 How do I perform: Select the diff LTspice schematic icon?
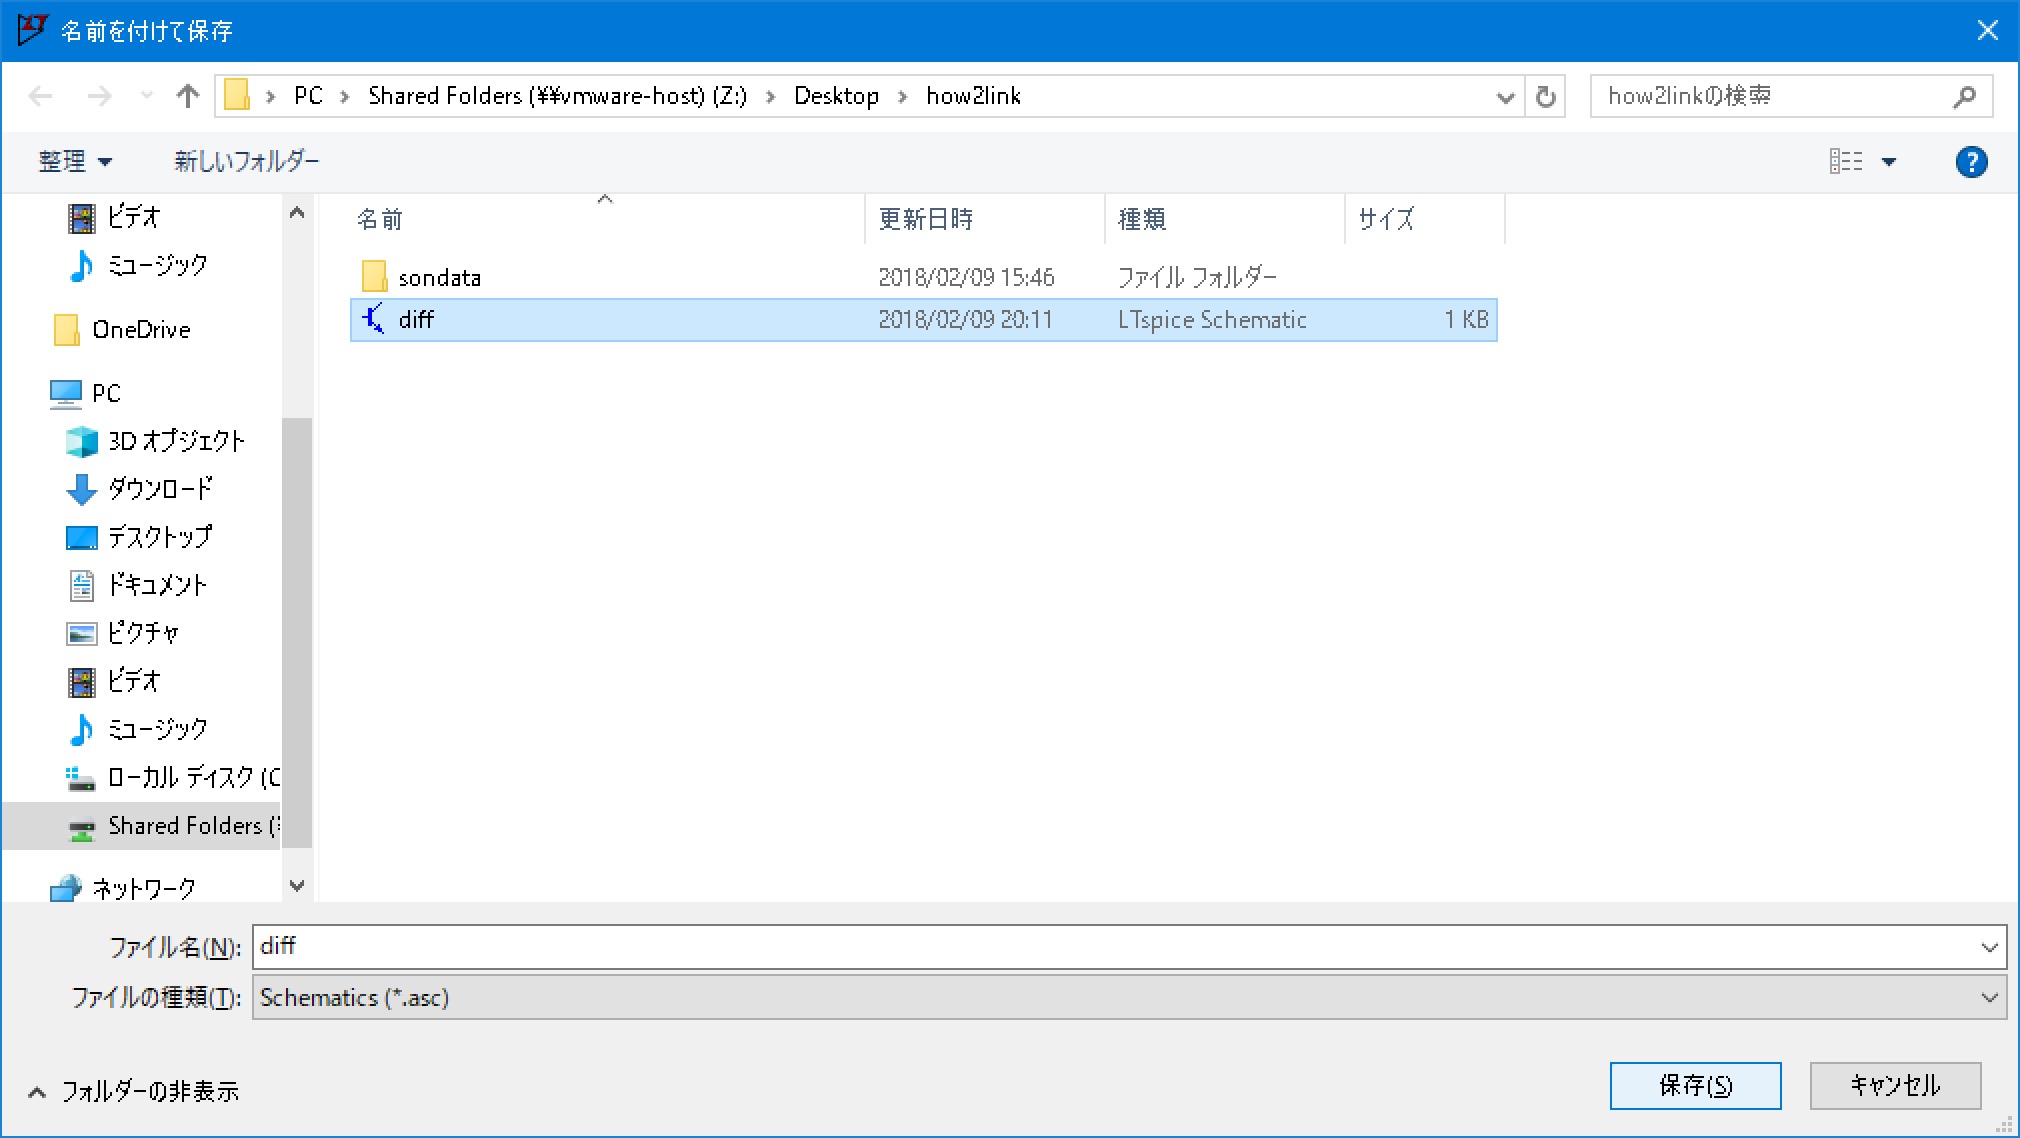pyautogui.click(x=373, y=319)
